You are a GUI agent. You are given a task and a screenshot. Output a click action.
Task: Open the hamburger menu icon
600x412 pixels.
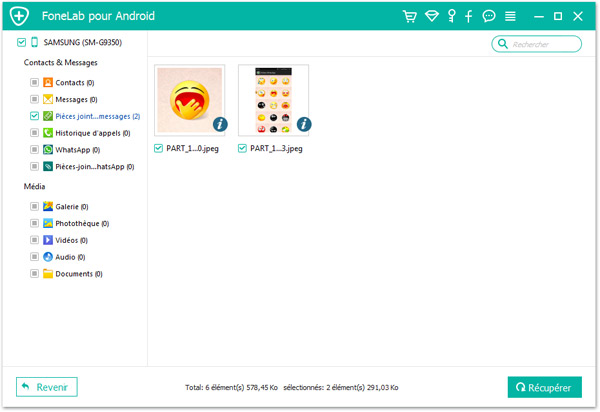click(x=510, y=17)
